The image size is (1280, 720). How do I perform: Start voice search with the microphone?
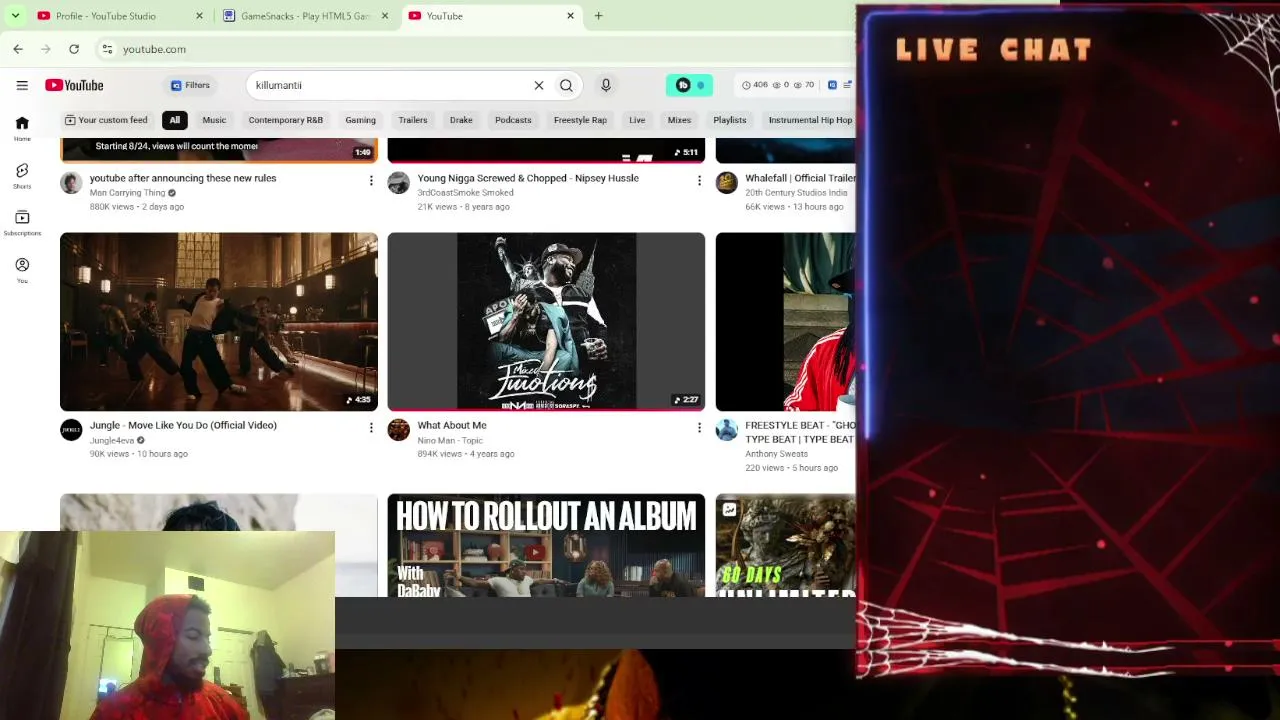pyautogui.click(x=606, y=85)
